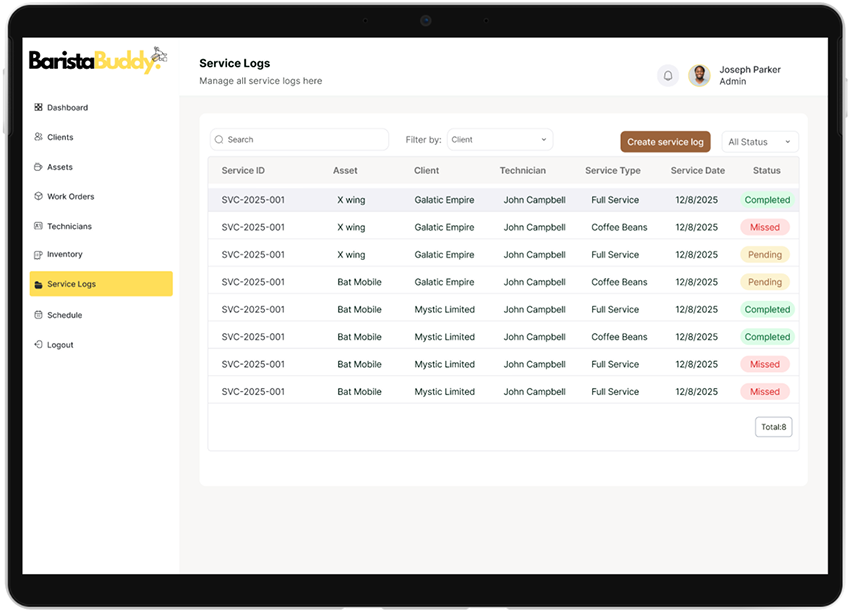
Task: Click the notification bell icon
Action: [x=667, y=75]
